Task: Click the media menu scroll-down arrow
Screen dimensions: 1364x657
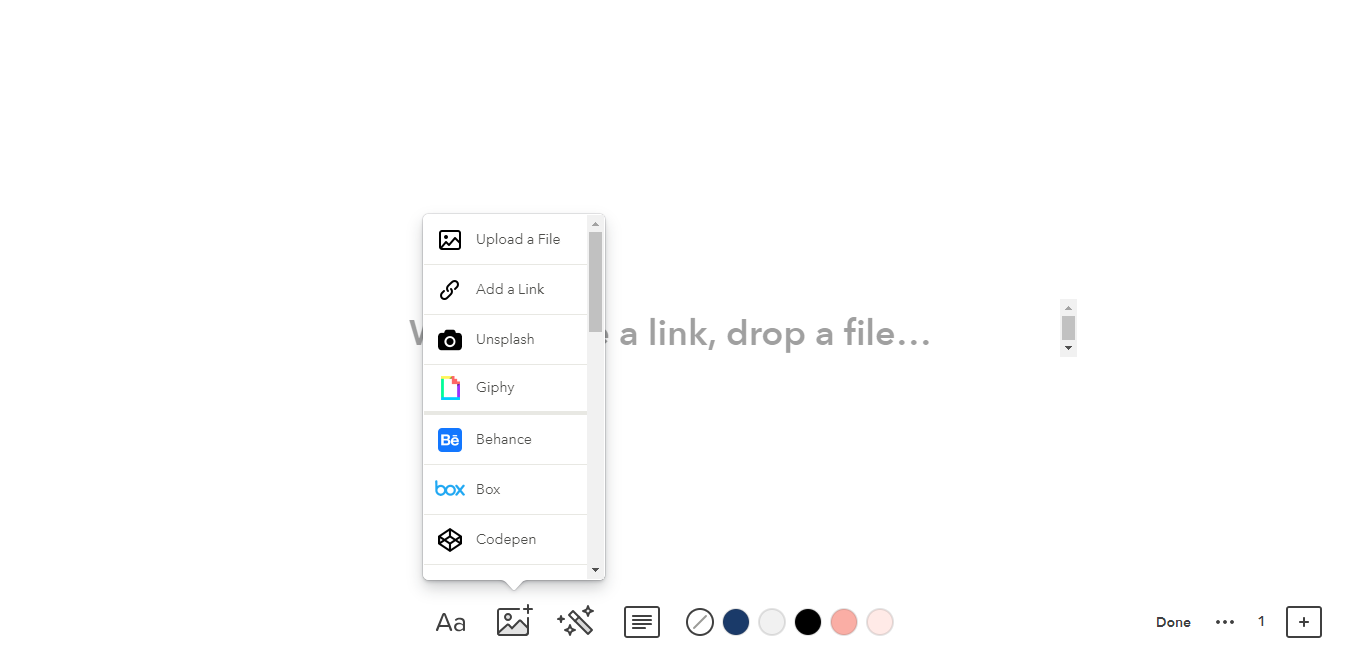Action: pyautogui.click(x=595, y=570)
